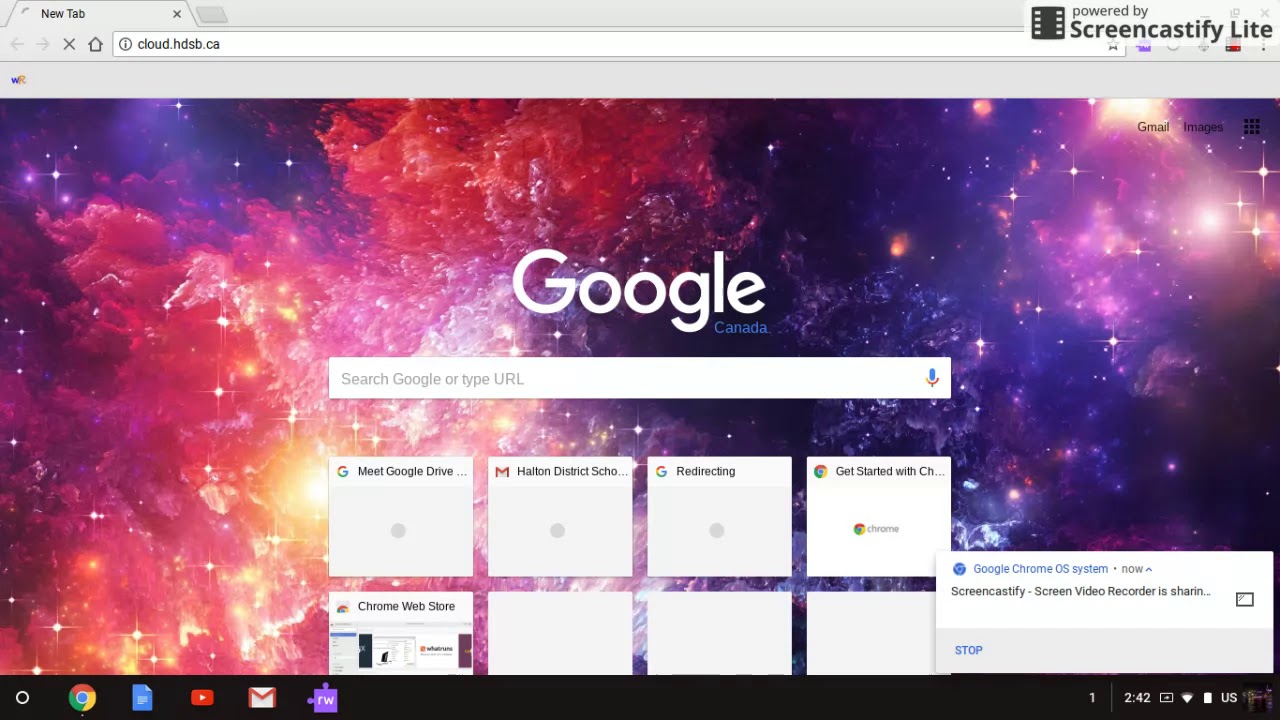Open a new tab with the tab button
Viewport: 1280px width, 720px height.
[x=211, y=15]
